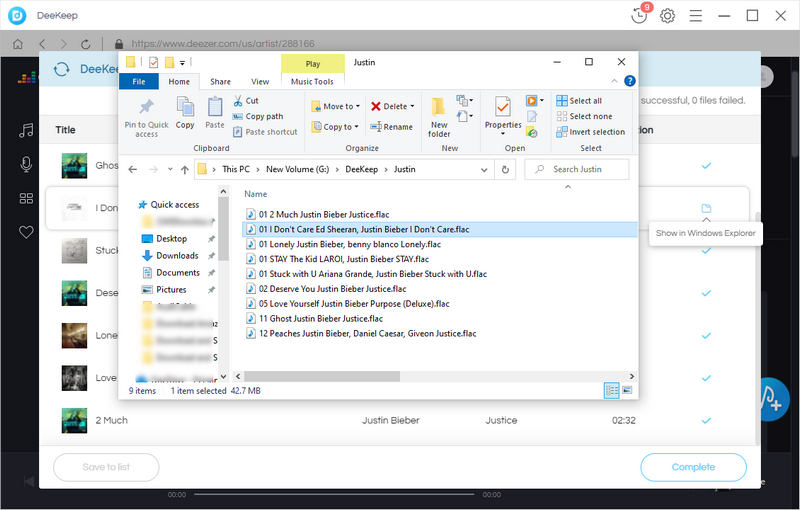Open the favorites heart sidebar icon
This screenshot has width=800, height=510.
click(26, 232)
